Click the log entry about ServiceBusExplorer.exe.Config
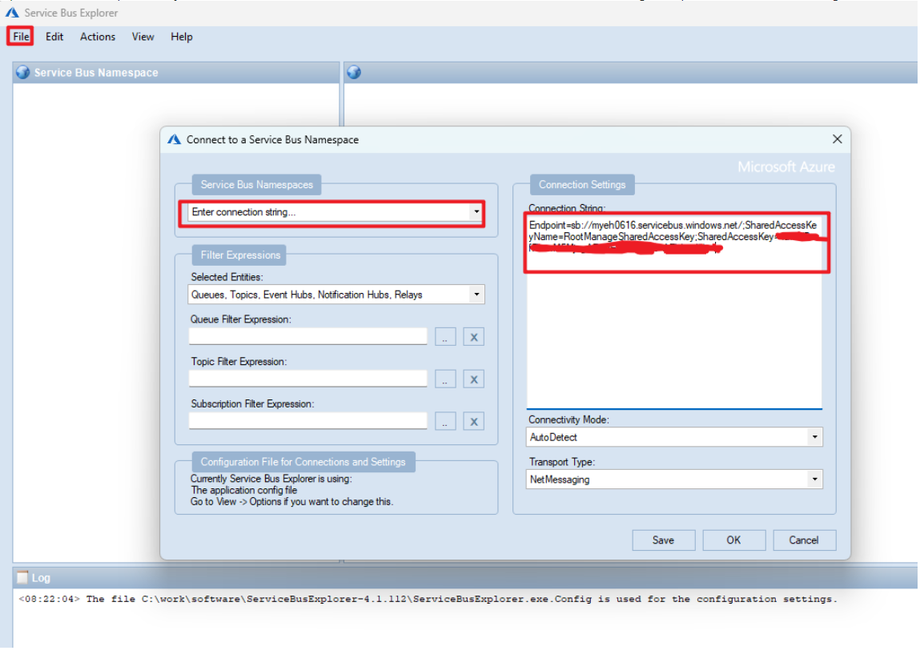This screenshot has height=650, width=920. 428,599
